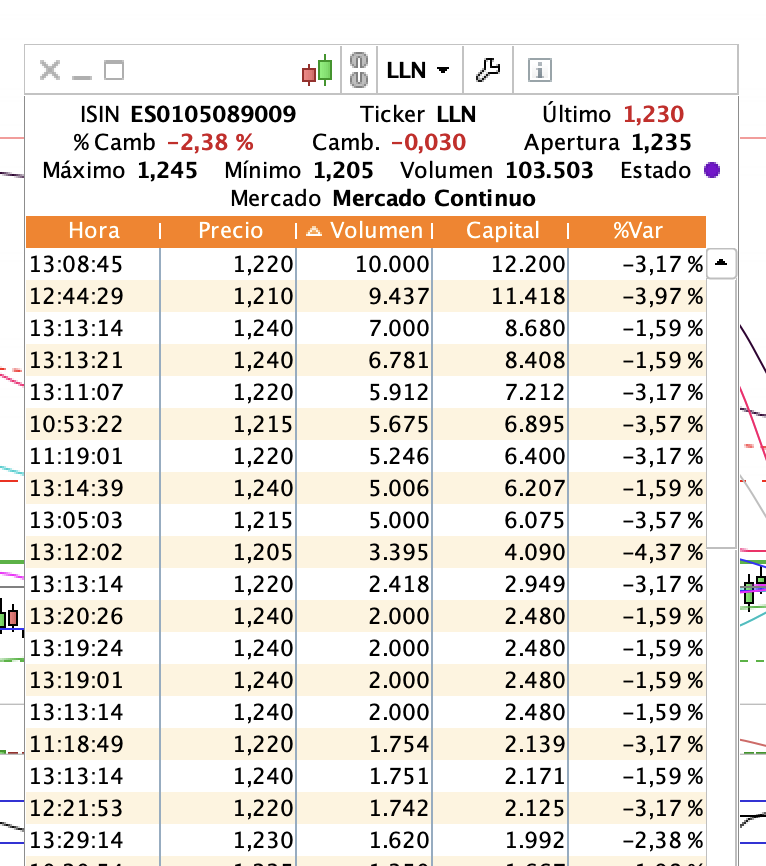The image size is (766, 866).
Task: Sort table by Hora column header
Action: pos(93,231)
